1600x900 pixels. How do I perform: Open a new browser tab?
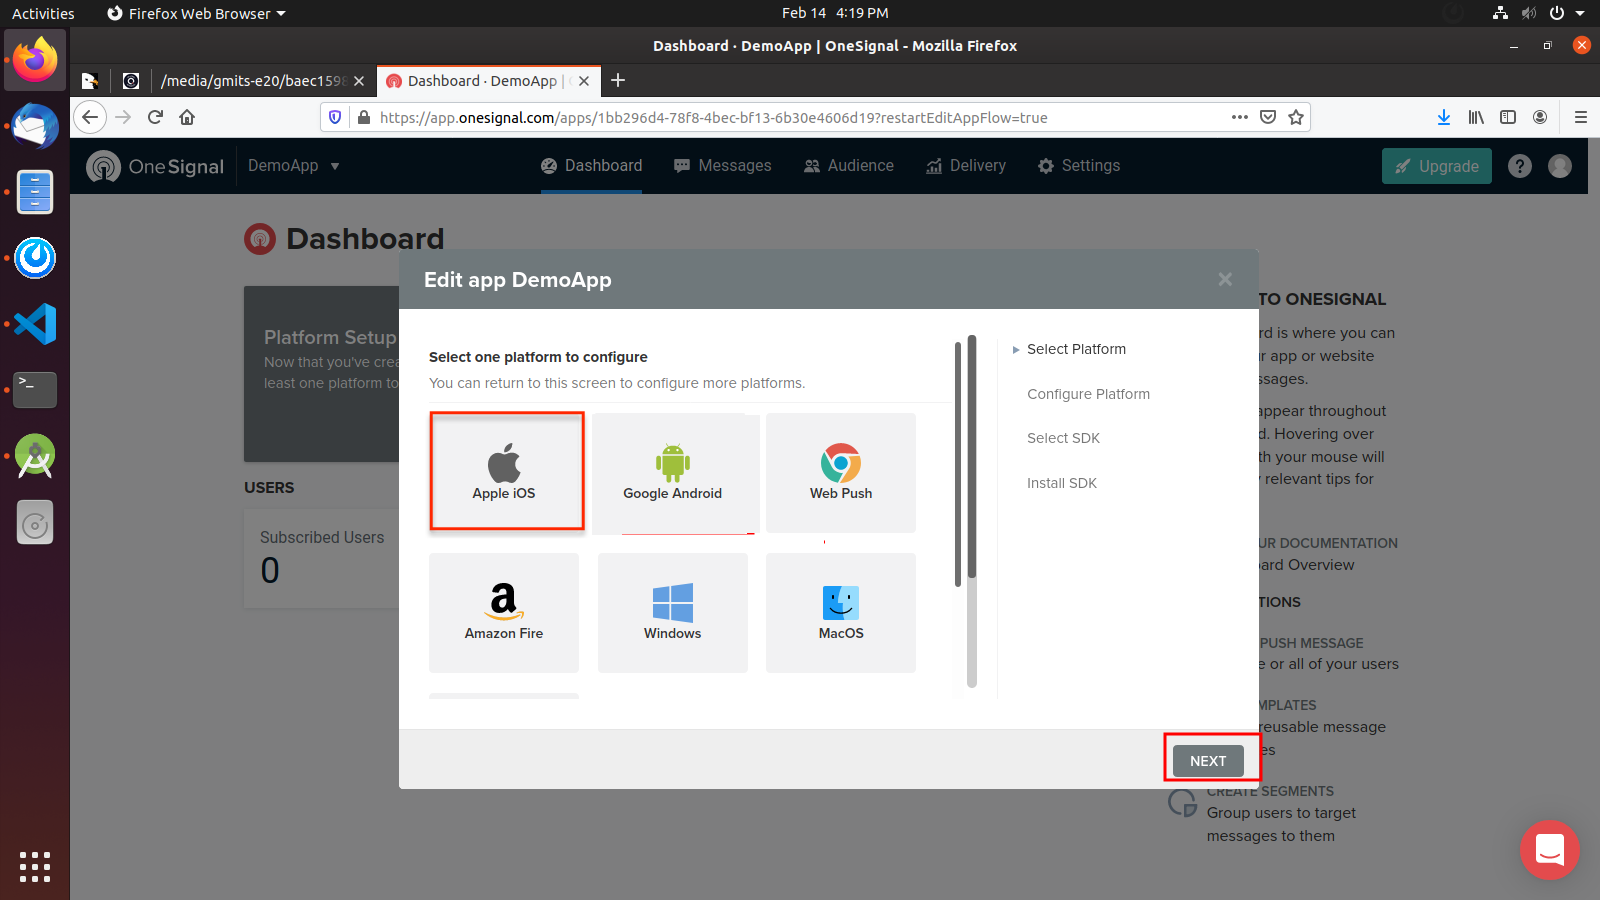point(618,81)
